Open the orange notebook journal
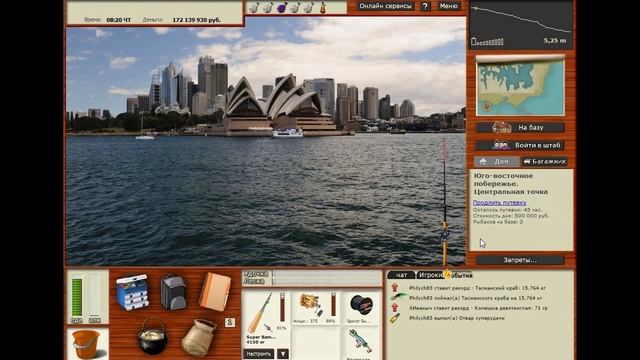640x360 pixels. (215, 291)
